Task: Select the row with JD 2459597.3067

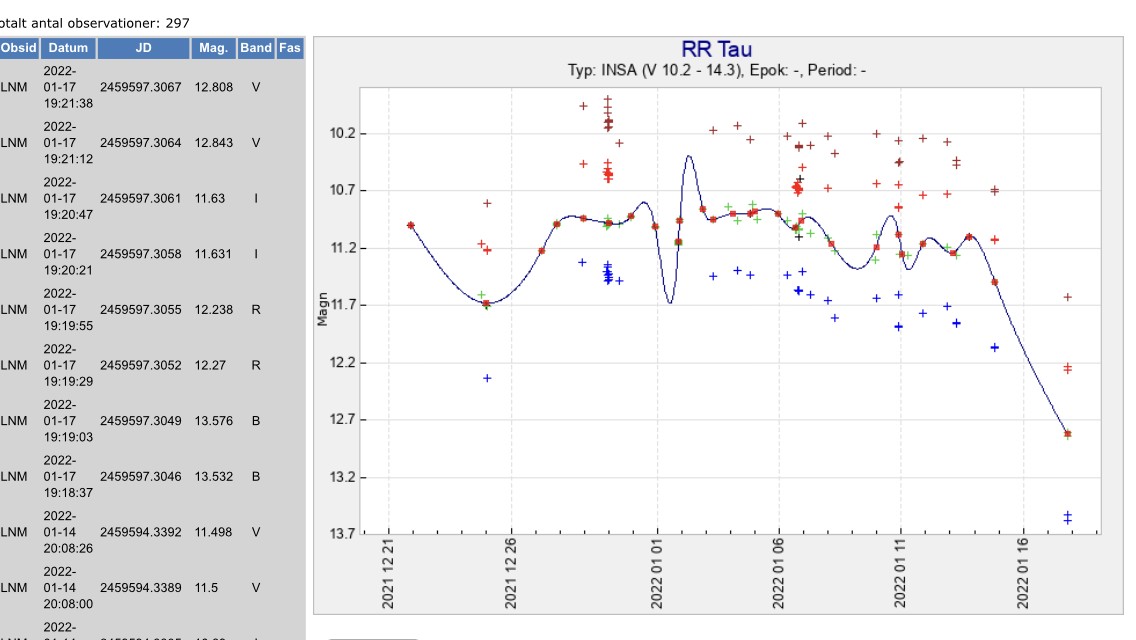Action: [x=140, y=87]
